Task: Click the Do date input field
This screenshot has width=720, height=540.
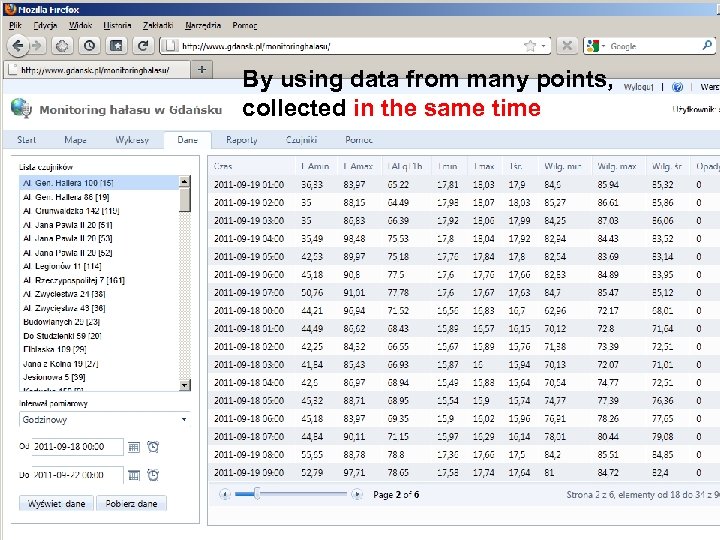Action: click(x=77, y=475)
